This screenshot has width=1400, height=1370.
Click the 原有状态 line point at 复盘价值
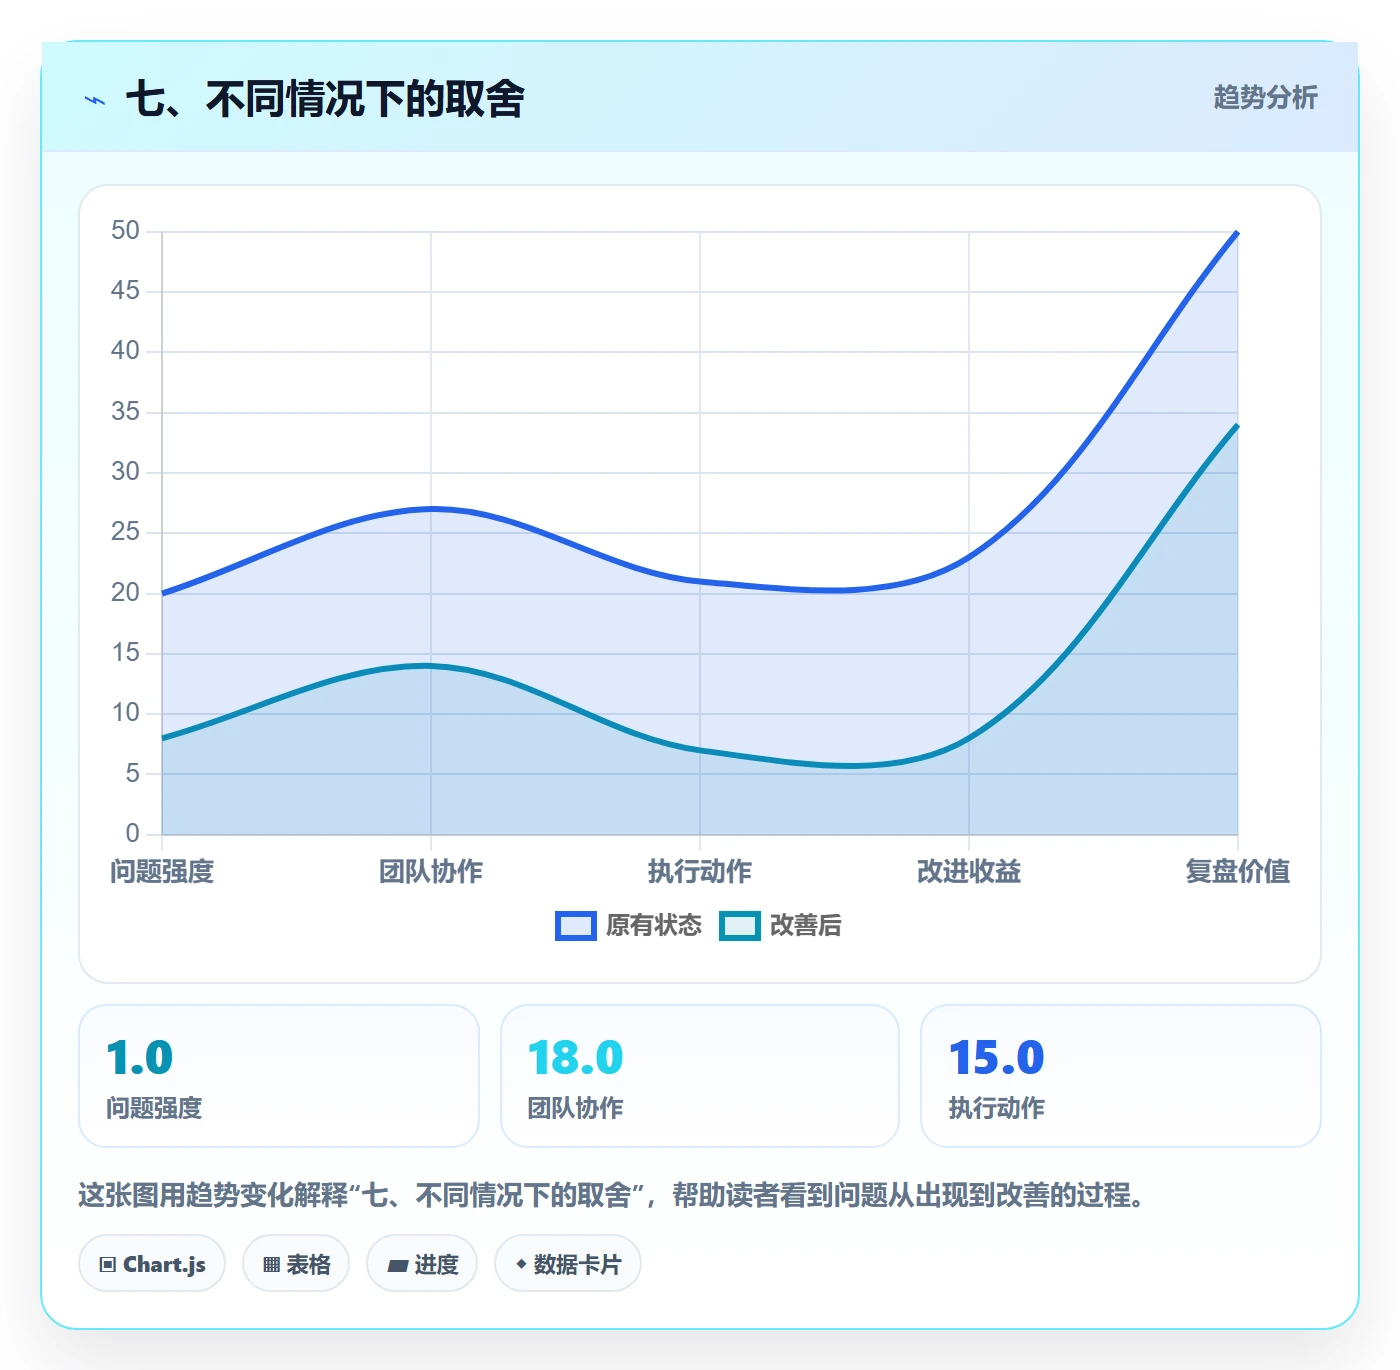(1238, 232)
